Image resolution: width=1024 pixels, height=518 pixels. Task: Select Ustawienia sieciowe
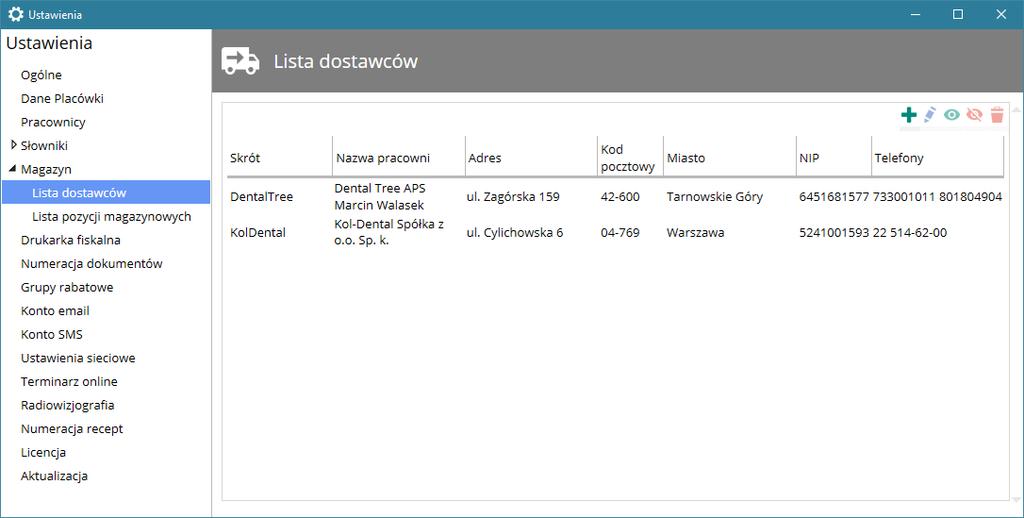(x=78, y=358)
